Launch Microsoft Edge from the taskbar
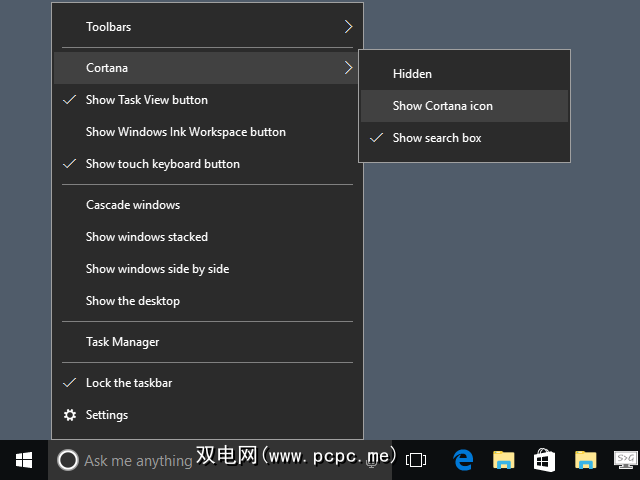Screen dimensions: 640x480 [463, 460]
